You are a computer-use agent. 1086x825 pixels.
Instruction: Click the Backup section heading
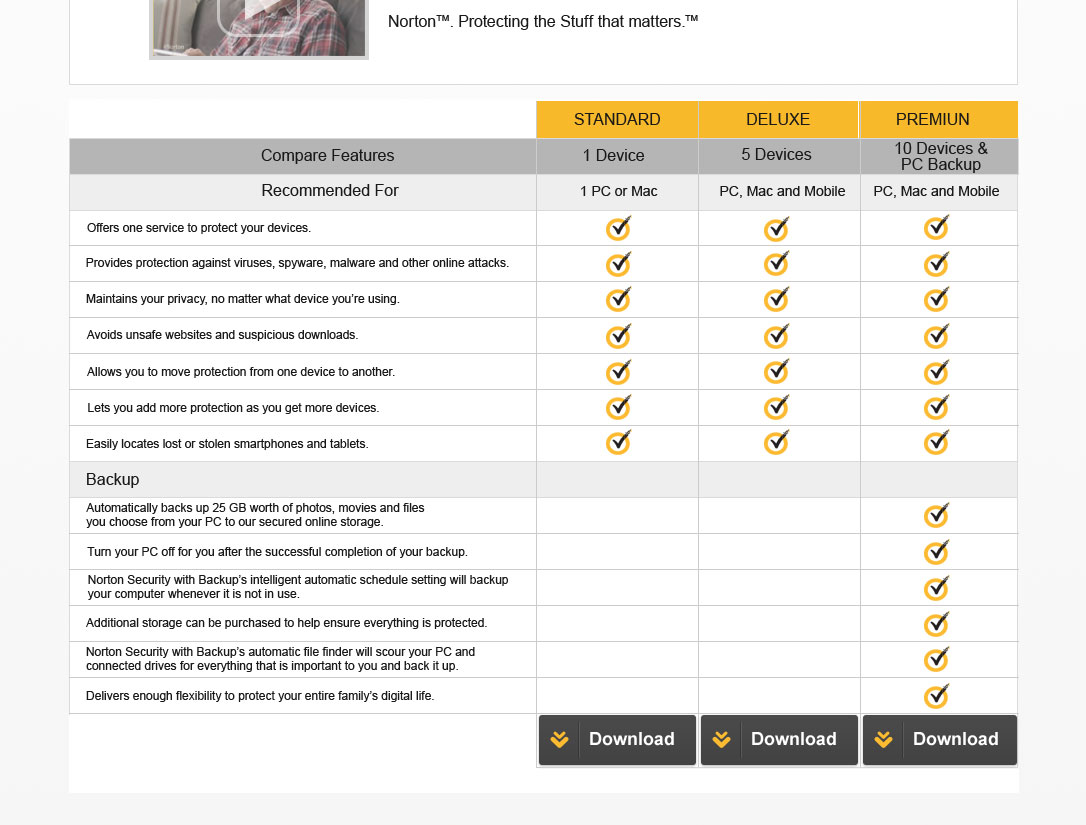[x=113, y=480]
